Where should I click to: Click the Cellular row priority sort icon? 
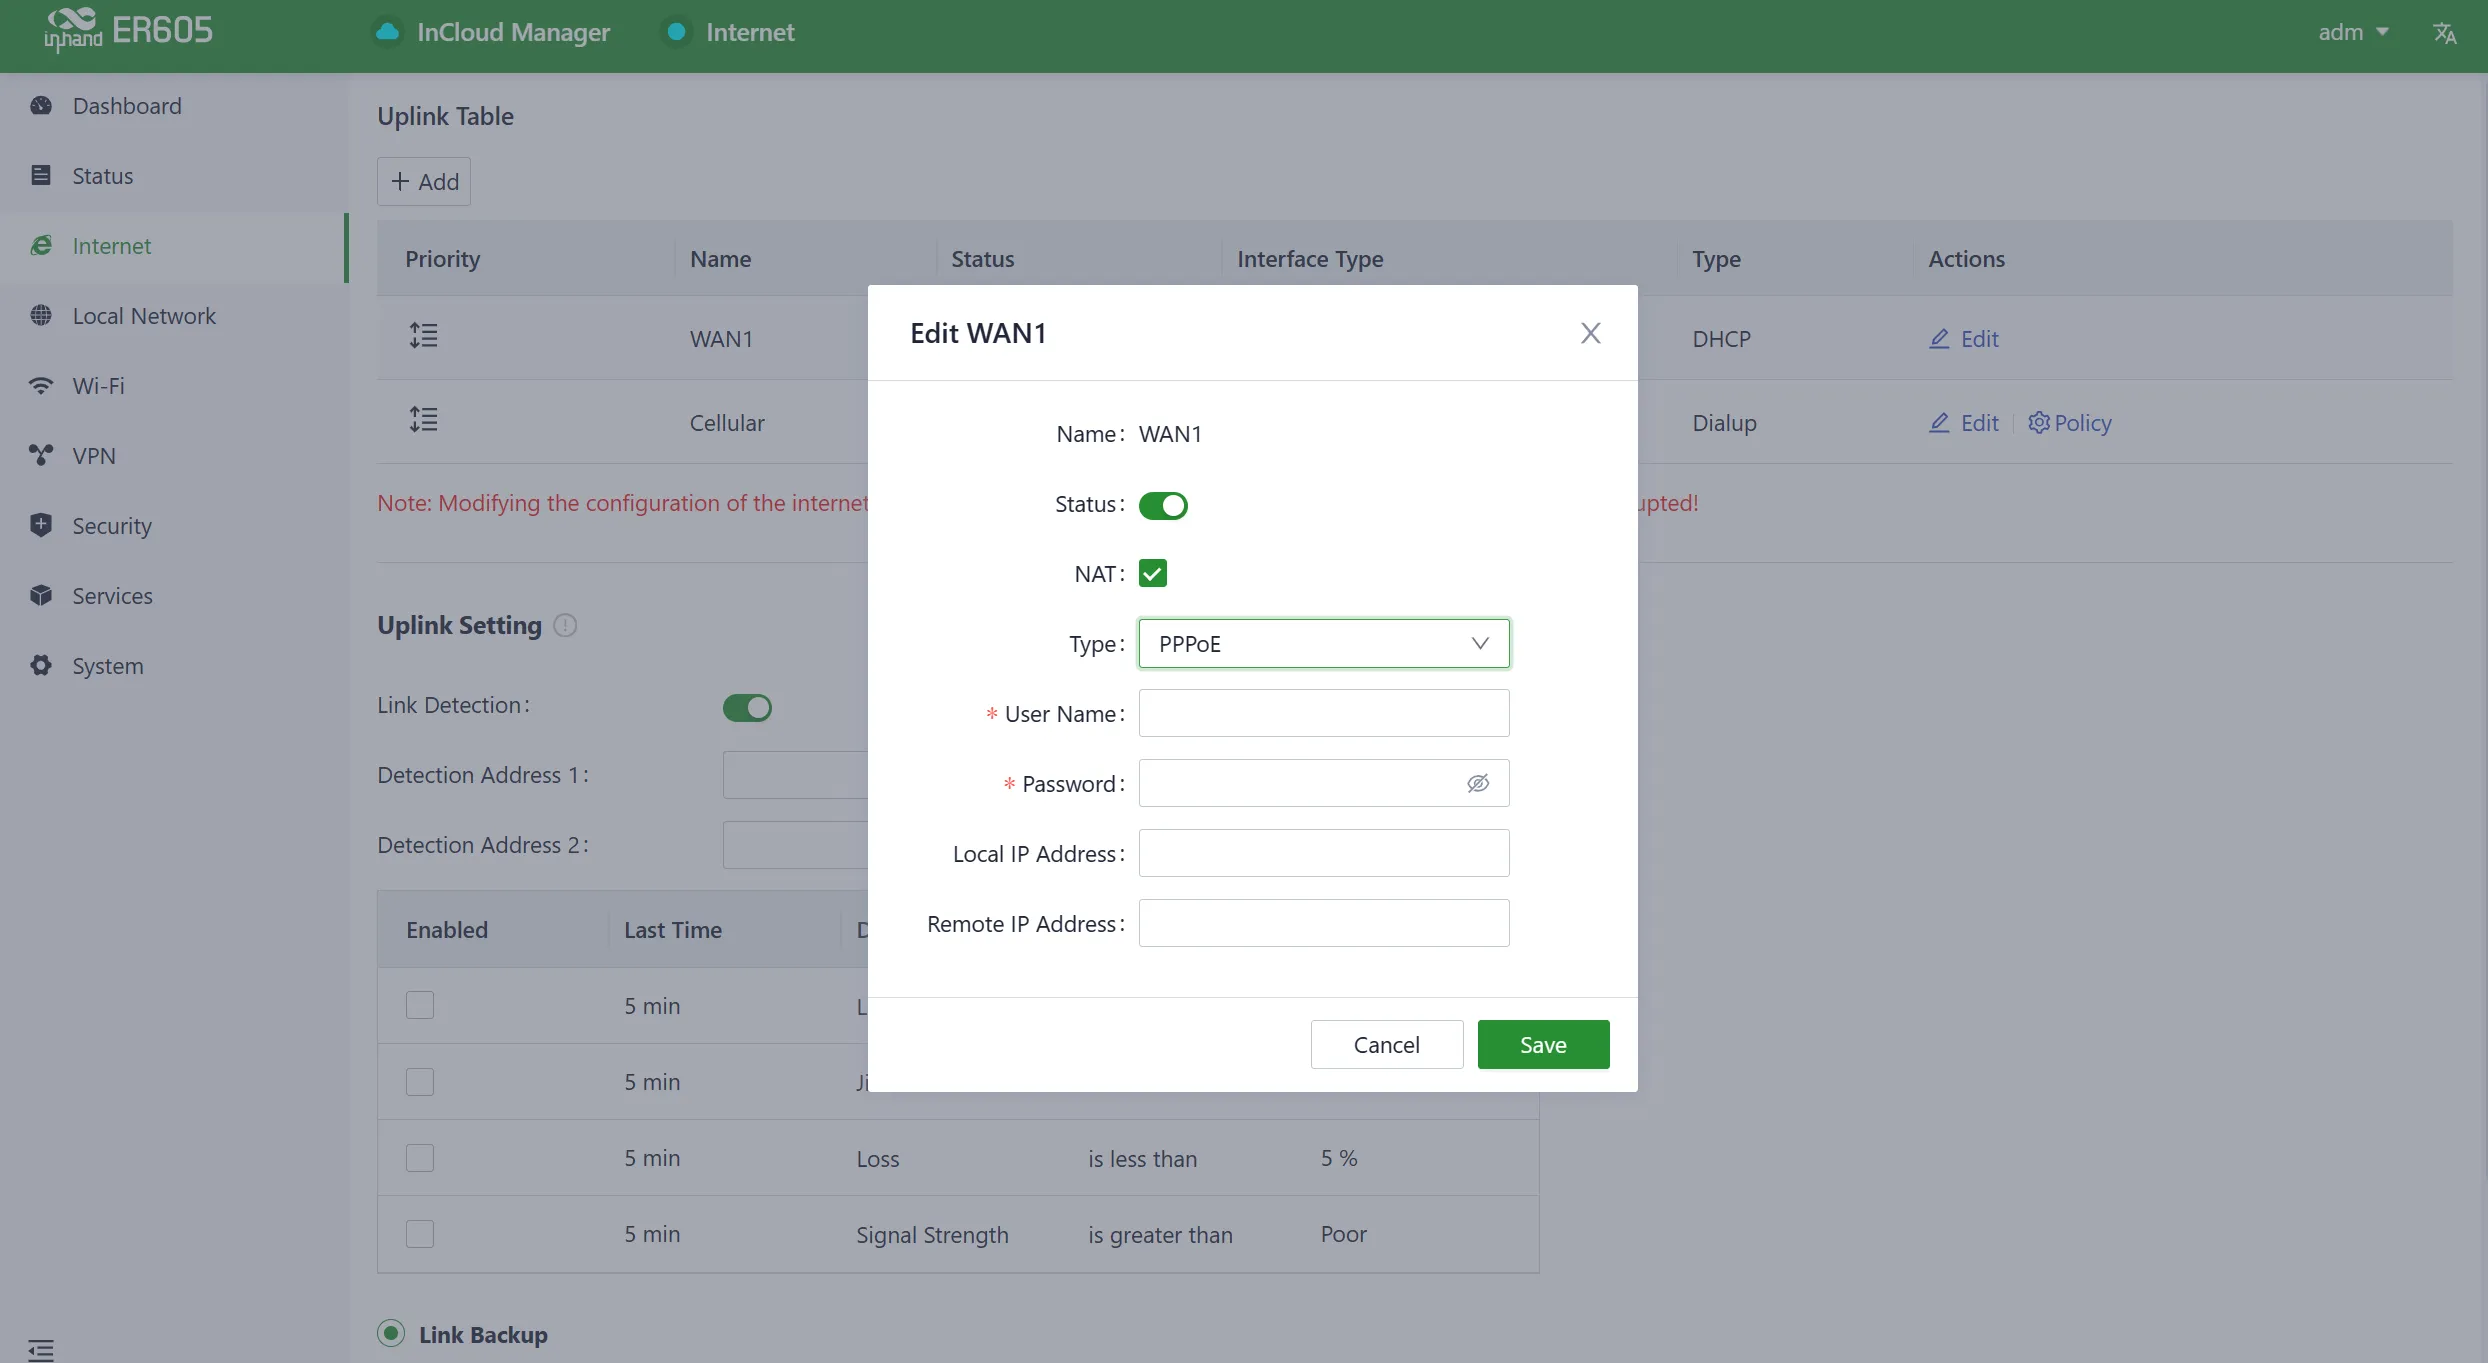coord(424,420)
